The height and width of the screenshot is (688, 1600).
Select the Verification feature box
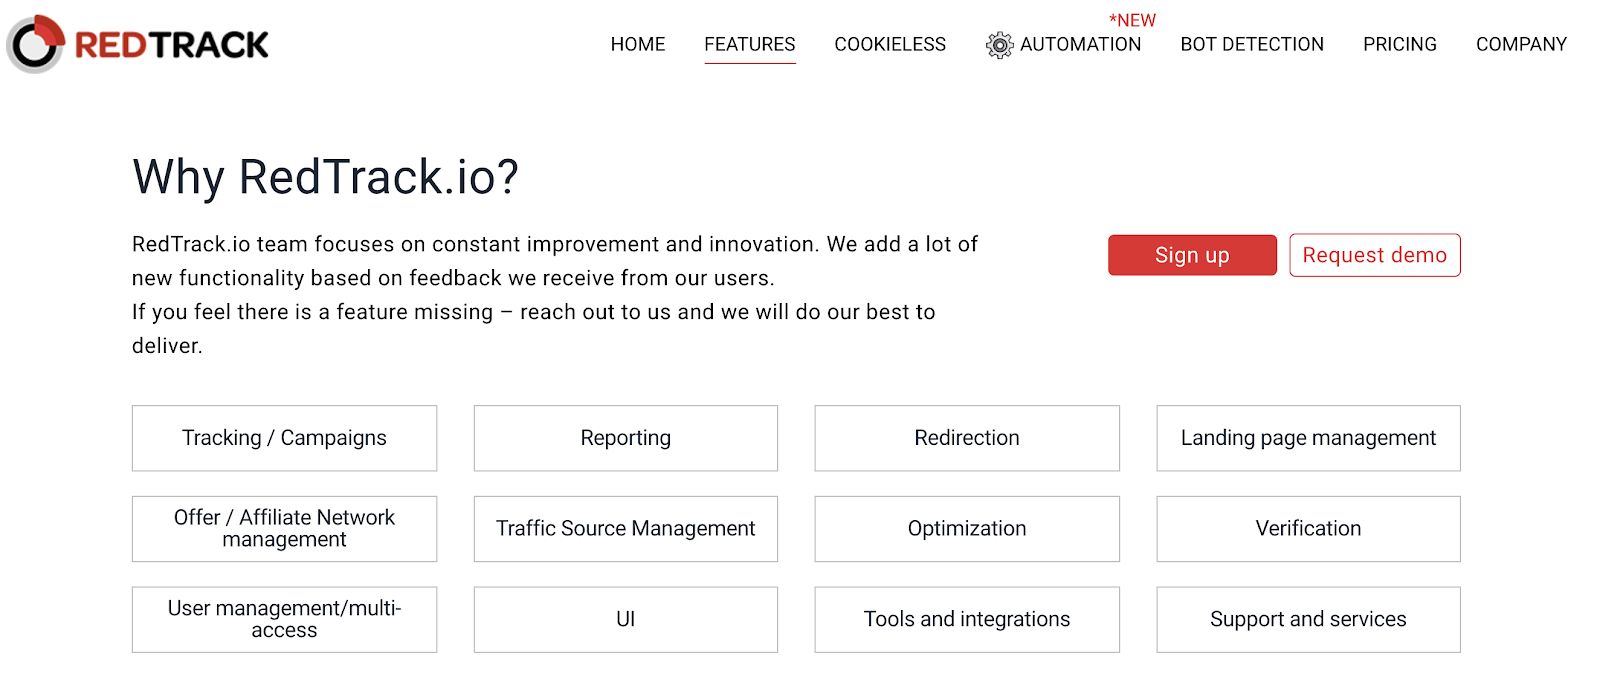(x=1309, y=529)
